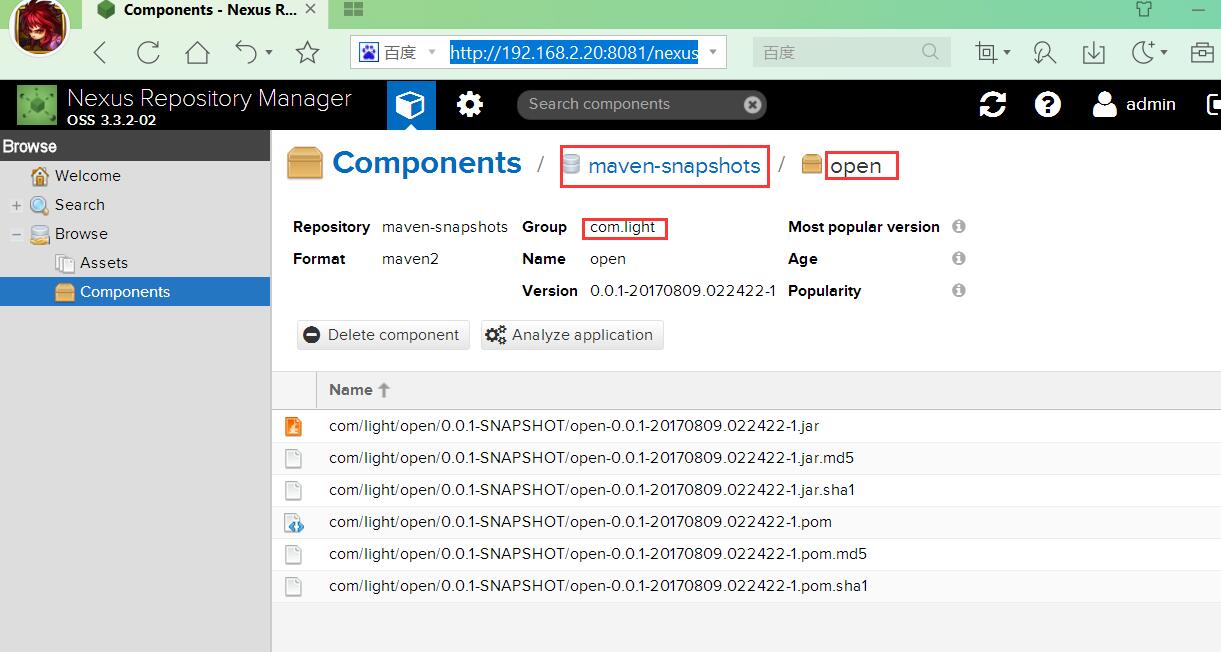Screen dimensions: 1221x652
Task: Reload the page with the refresh icon
Action: coord(148,52)
